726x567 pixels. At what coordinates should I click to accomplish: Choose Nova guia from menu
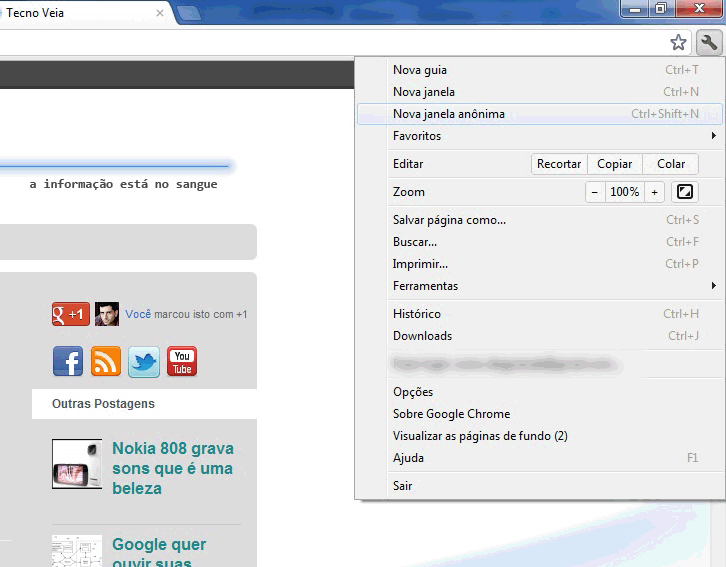point(540,70)
